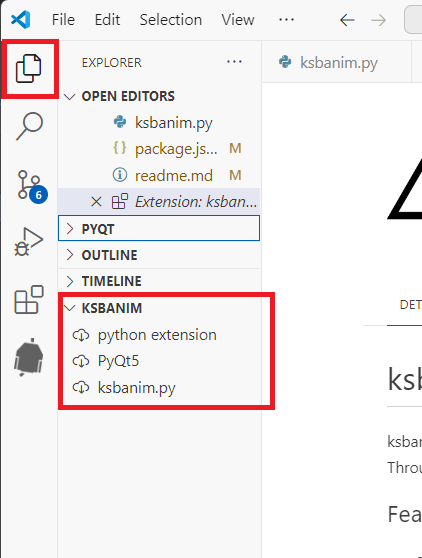Open Source Control view with 6 changes

(x=32, y=186)
